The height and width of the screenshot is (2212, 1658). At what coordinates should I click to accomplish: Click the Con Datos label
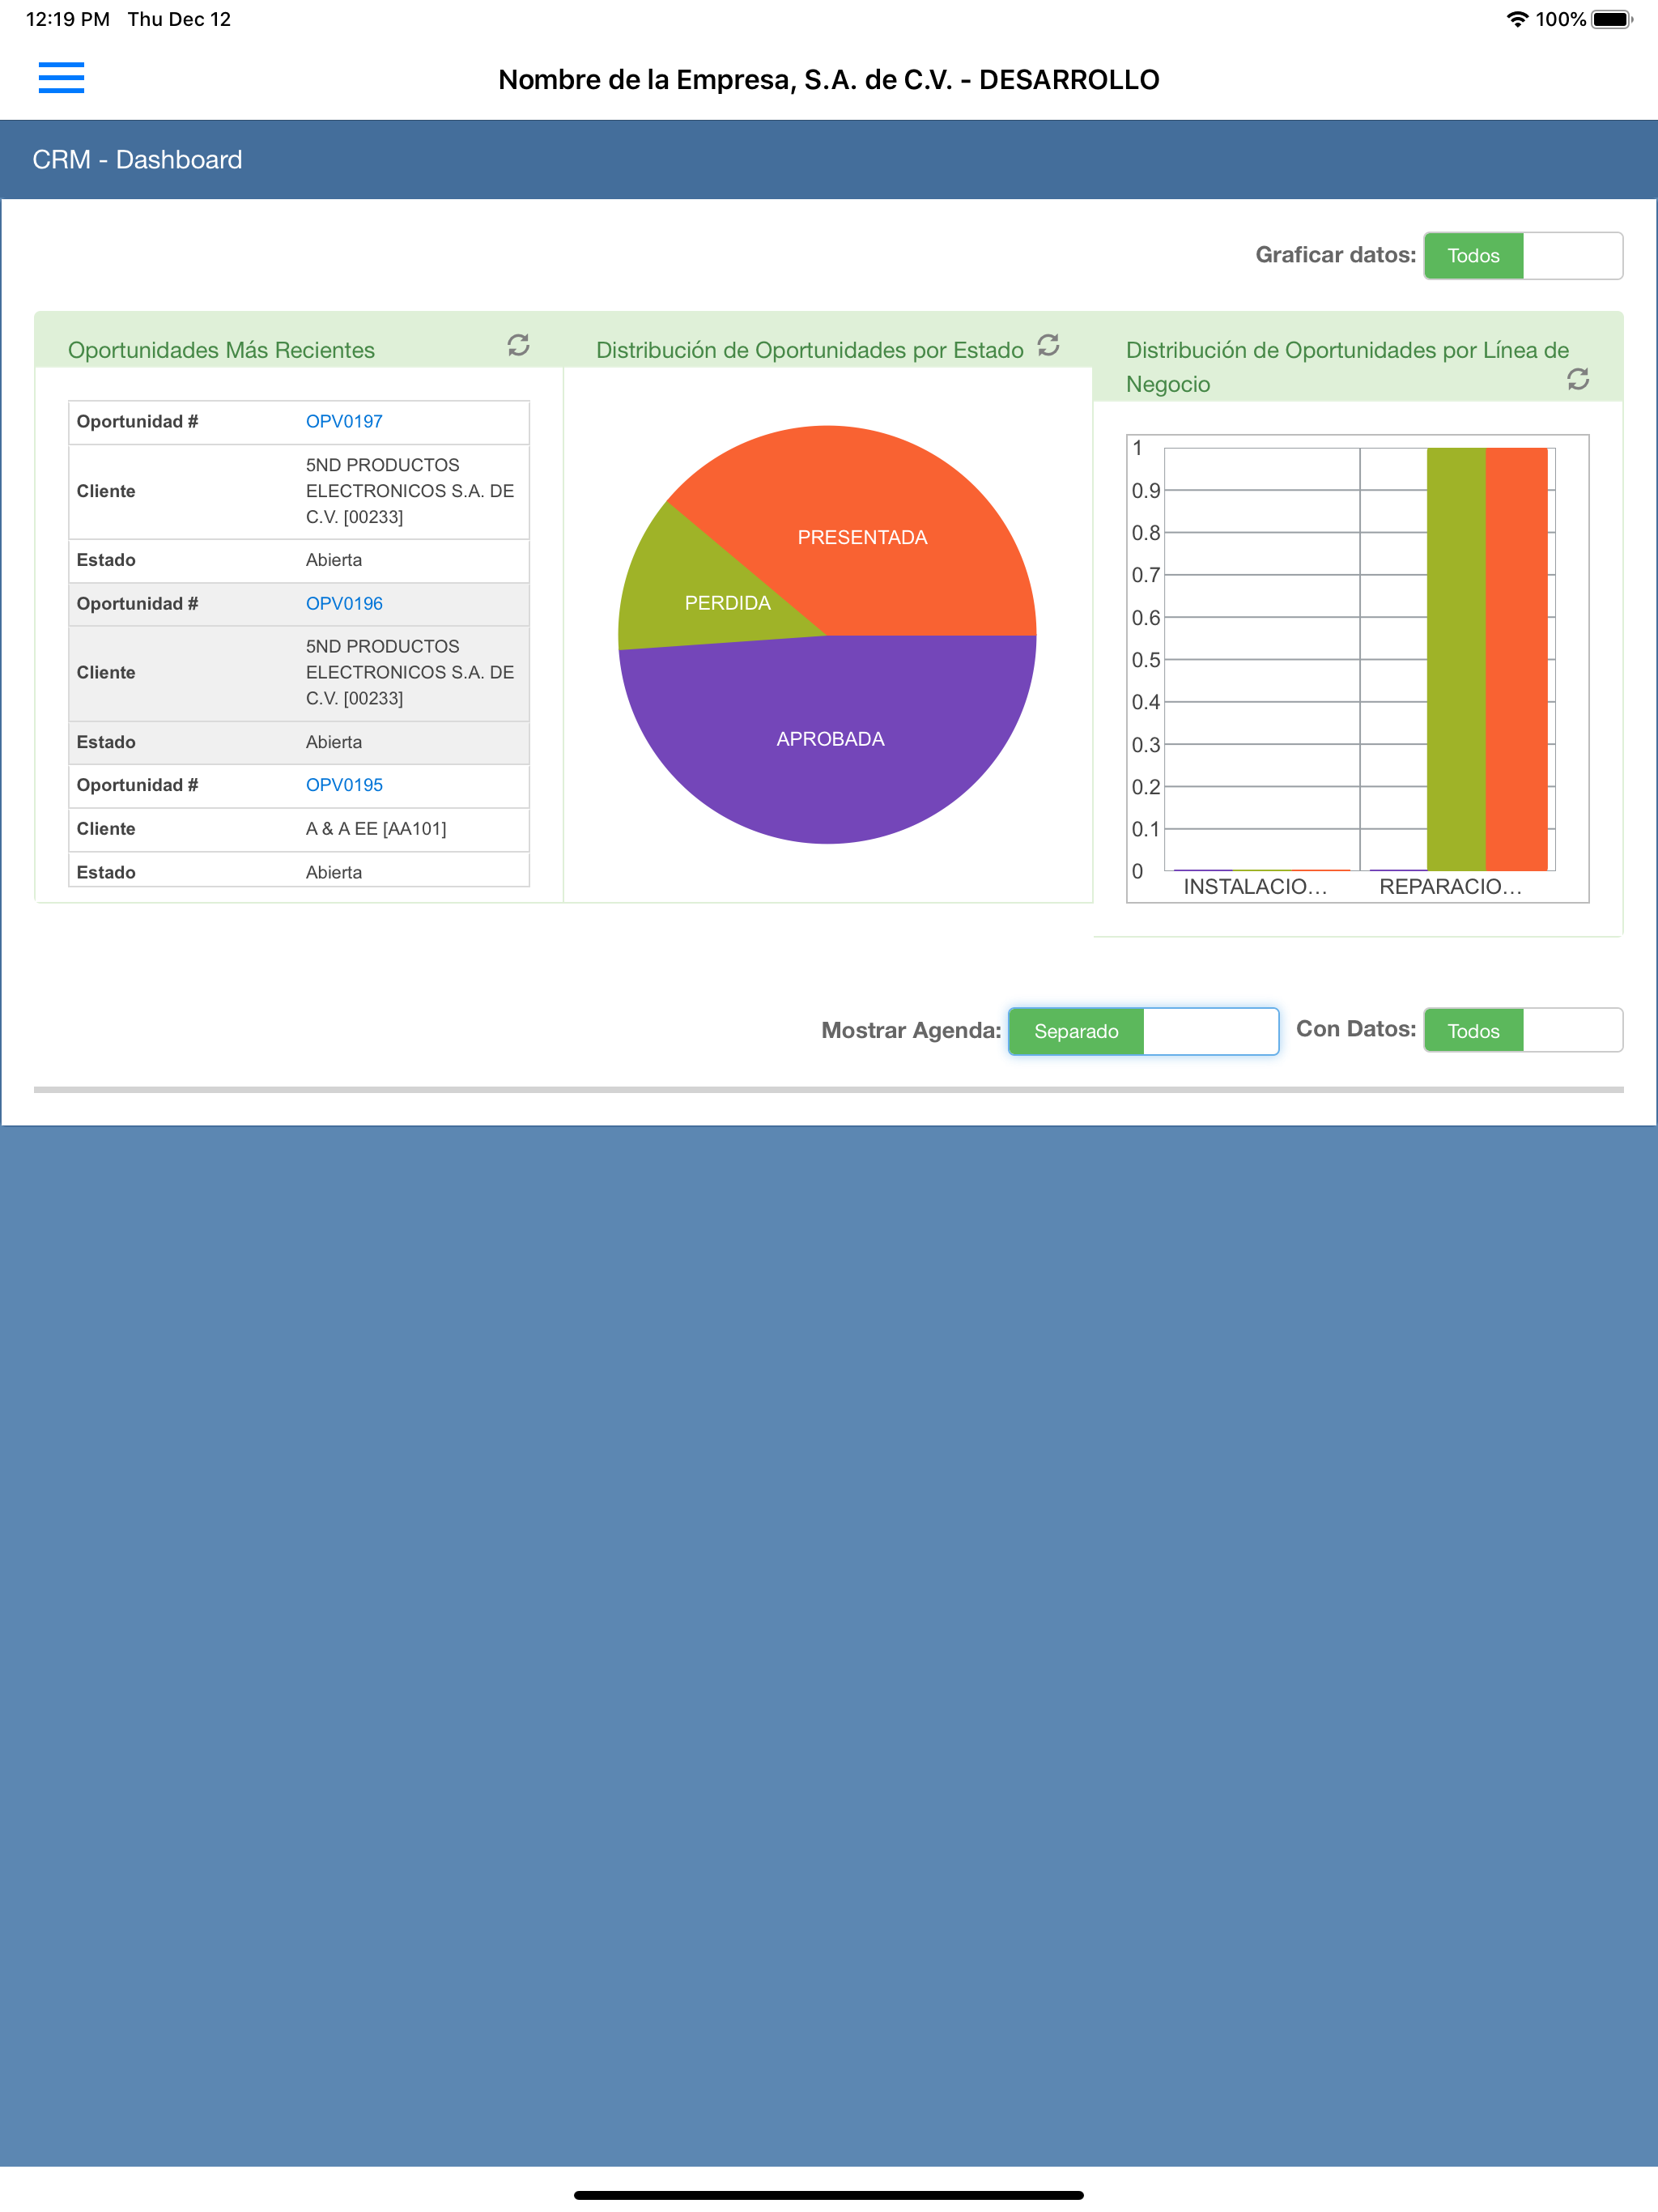click(x=1356, y=1029)
